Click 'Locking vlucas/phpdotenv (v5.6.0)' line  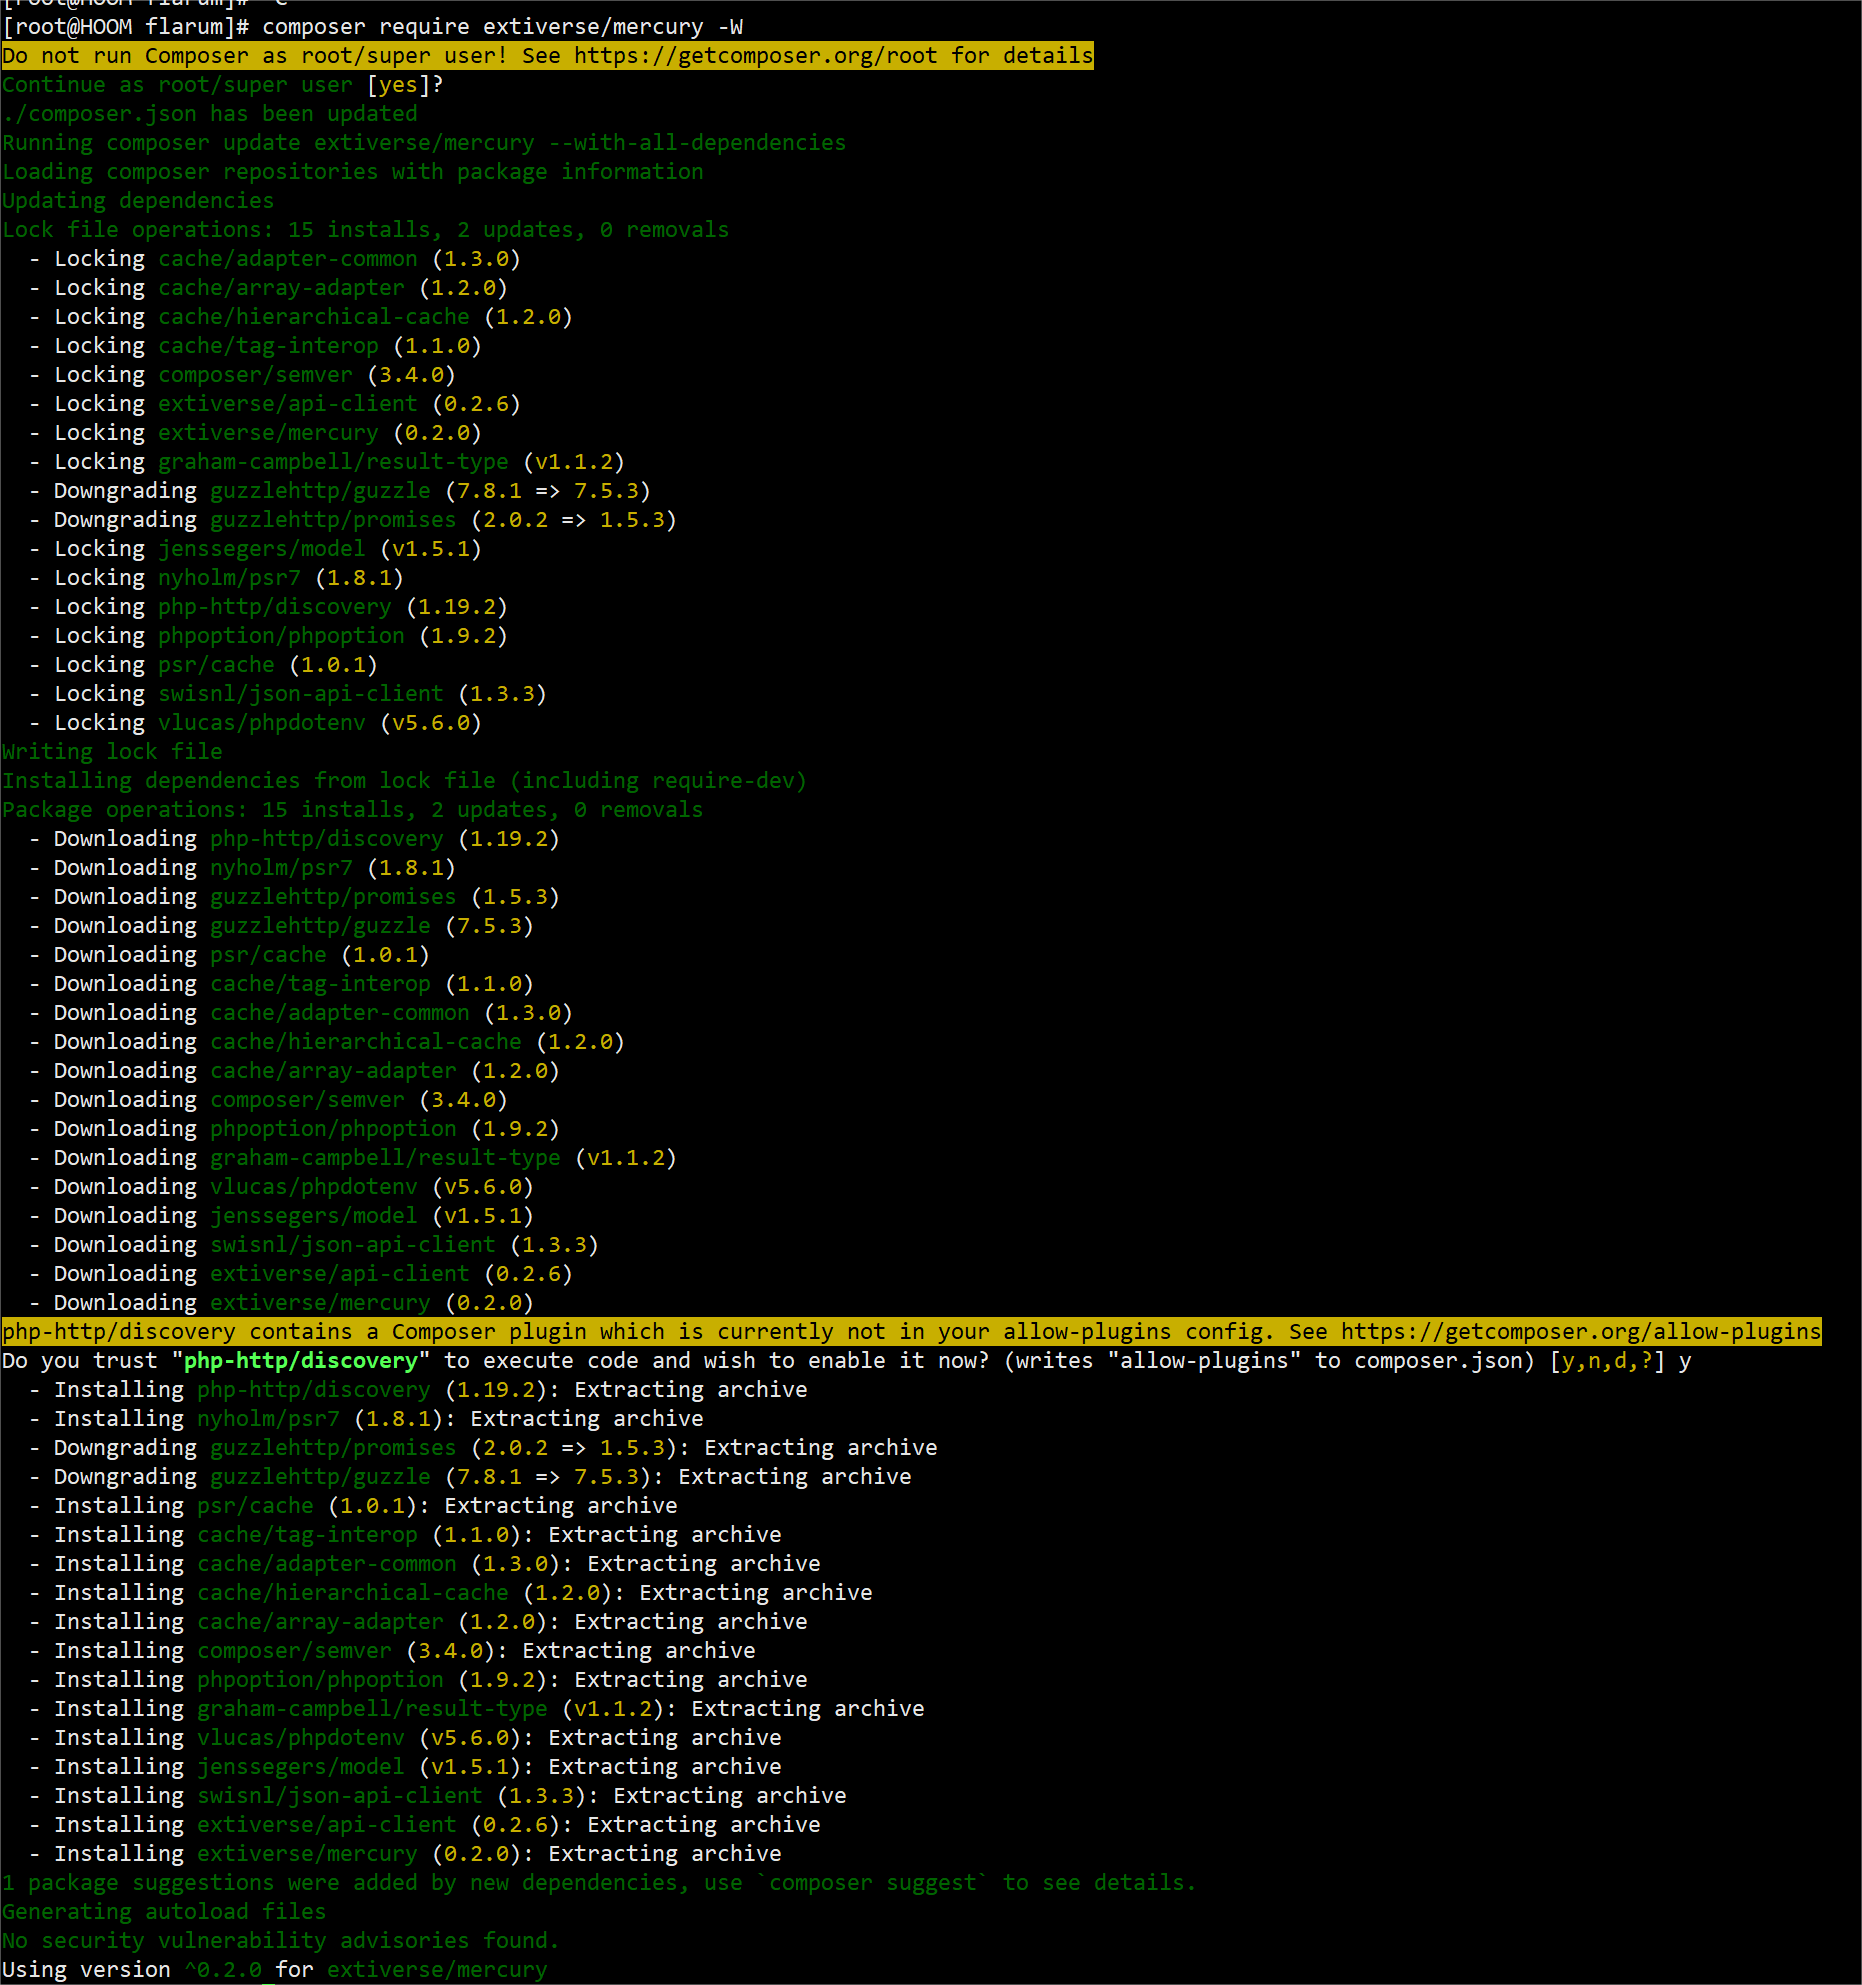point(255,723)
